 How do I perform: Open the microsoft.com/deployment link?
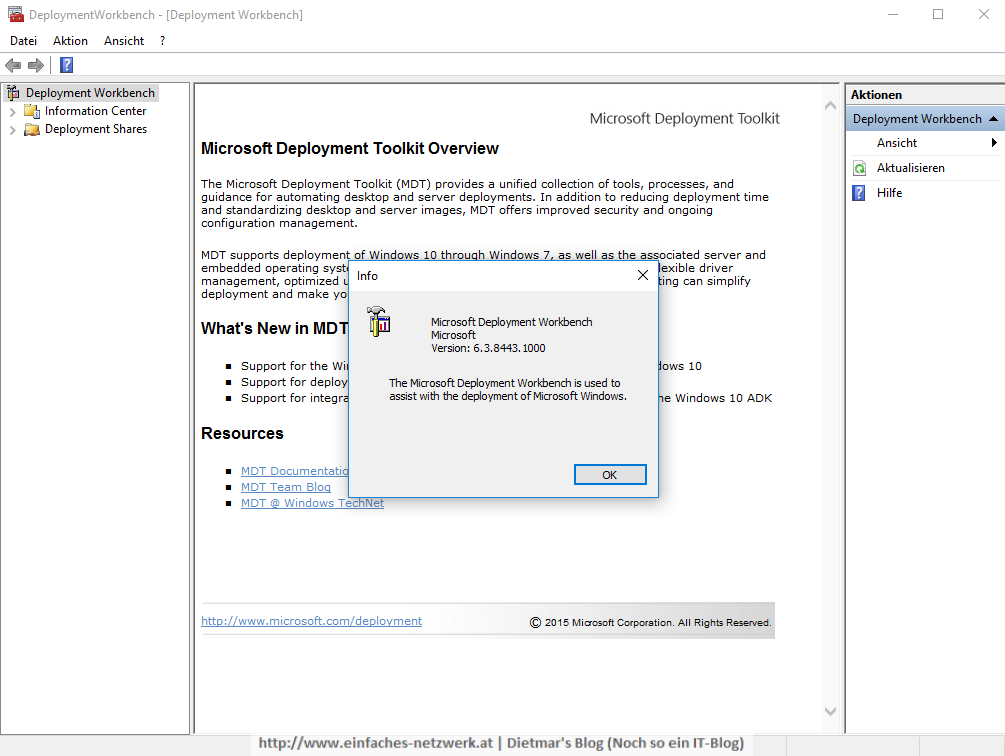311,621
